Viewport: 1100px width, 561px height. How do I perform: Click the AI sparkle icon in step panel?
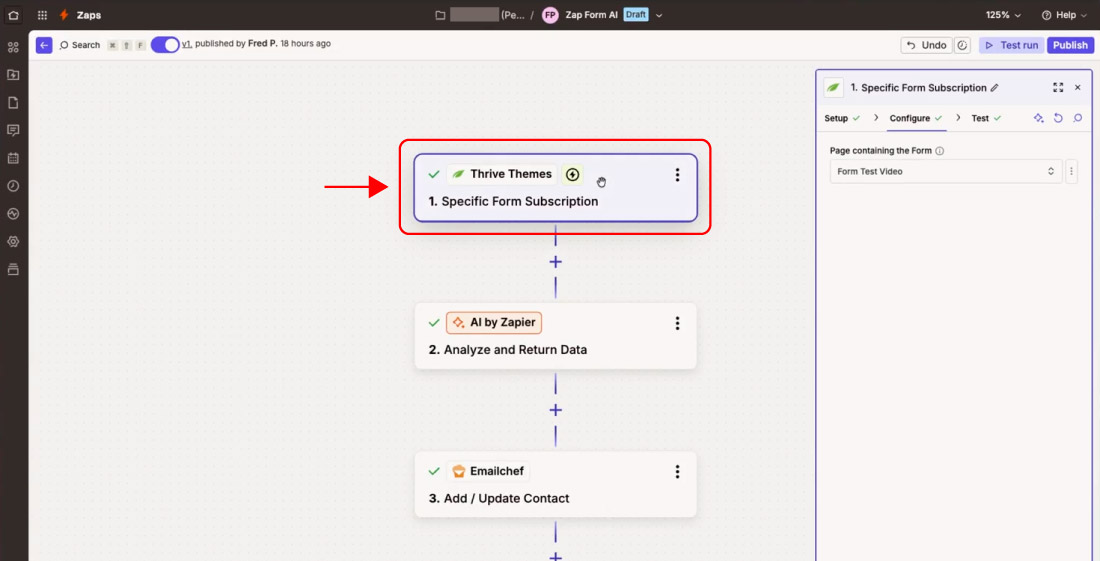coord(1039,118)
